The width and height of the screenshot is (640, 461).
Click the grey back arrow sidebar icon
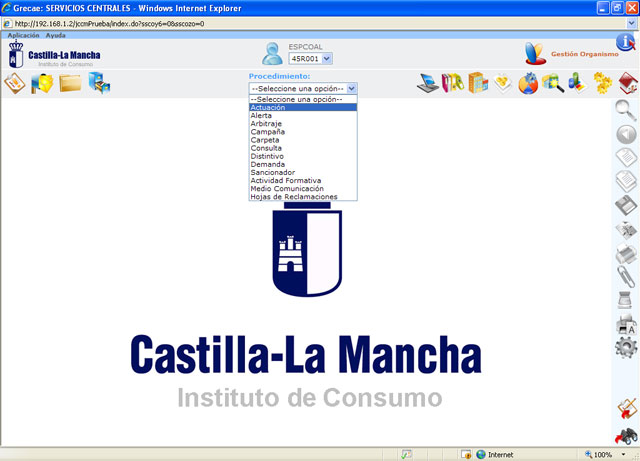(x=626, y=134)
